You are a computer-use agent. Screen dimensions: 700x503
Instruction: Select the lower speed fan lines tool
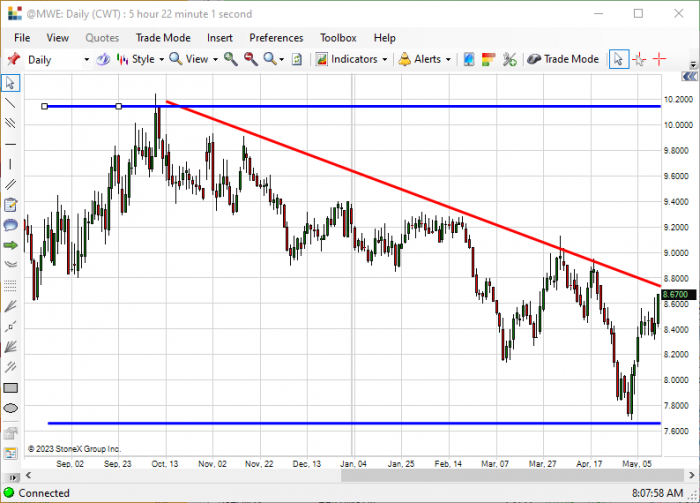coord(10,347)
